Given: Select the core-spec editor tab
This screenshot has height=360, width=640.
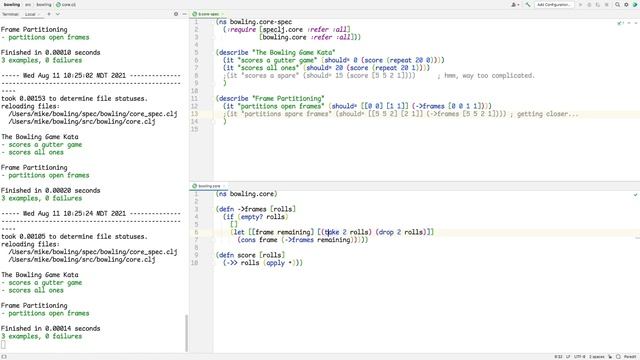Looking at the screenshot, I should (x=208, y=14).
